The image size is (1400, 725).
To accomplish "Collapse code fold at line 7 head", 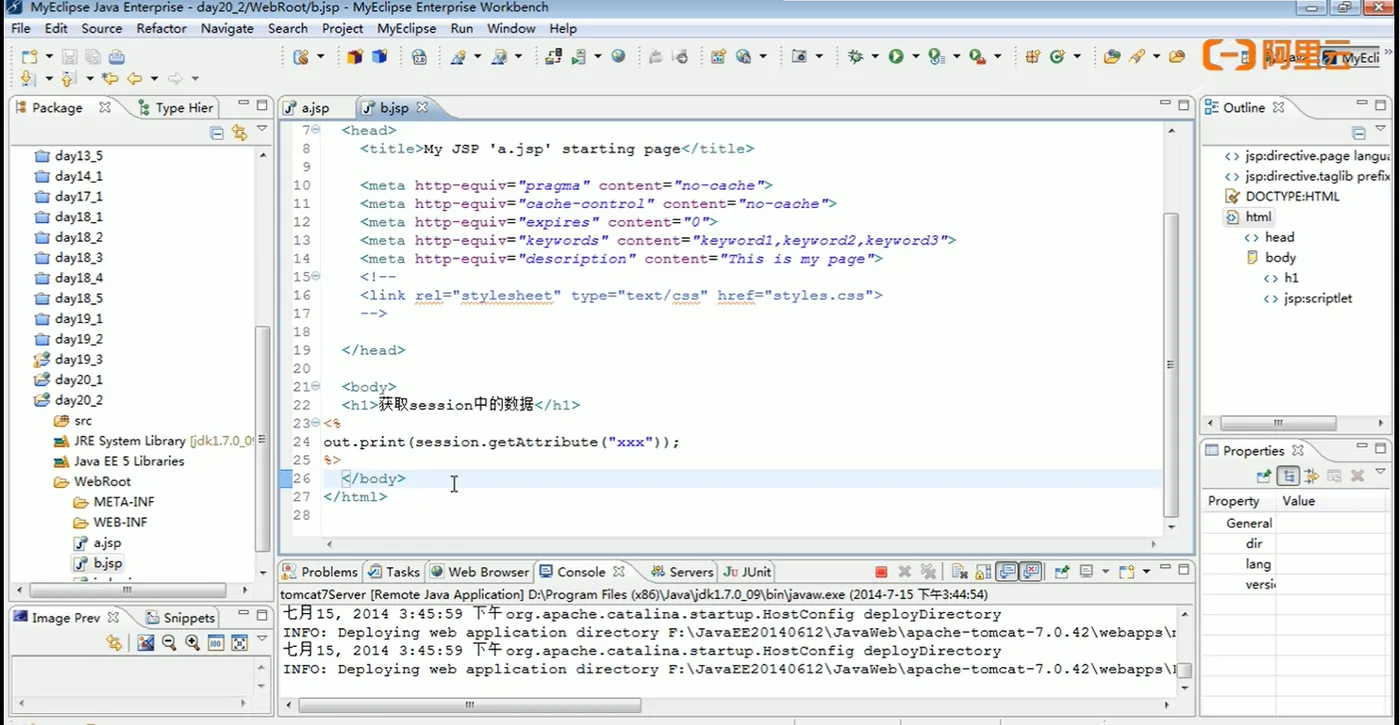I will click(316, 130).
